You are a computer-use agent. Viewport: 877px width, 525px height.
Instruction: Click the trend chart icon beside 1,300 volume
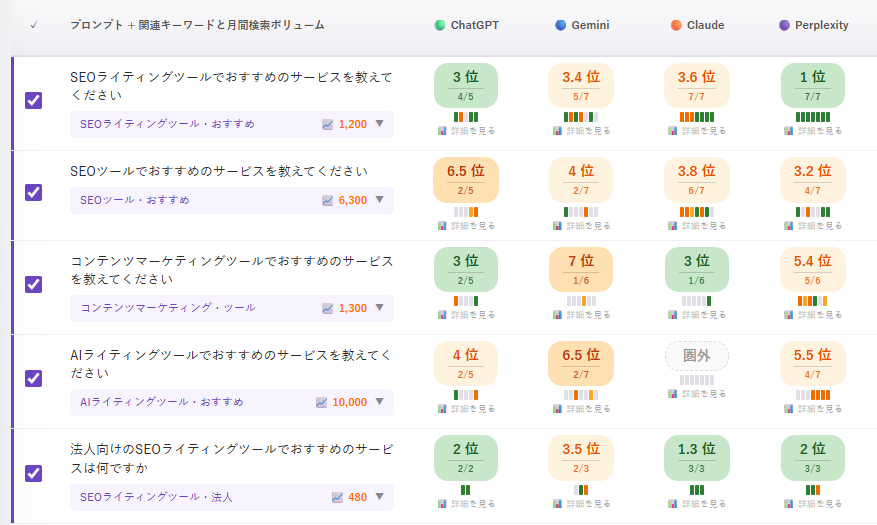(328, 308)
